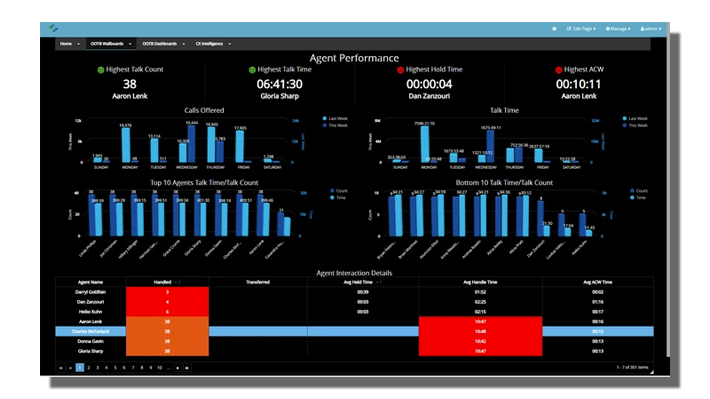Click Wednesday's 10,444 bar in Calls Offered

click(192, 144)
